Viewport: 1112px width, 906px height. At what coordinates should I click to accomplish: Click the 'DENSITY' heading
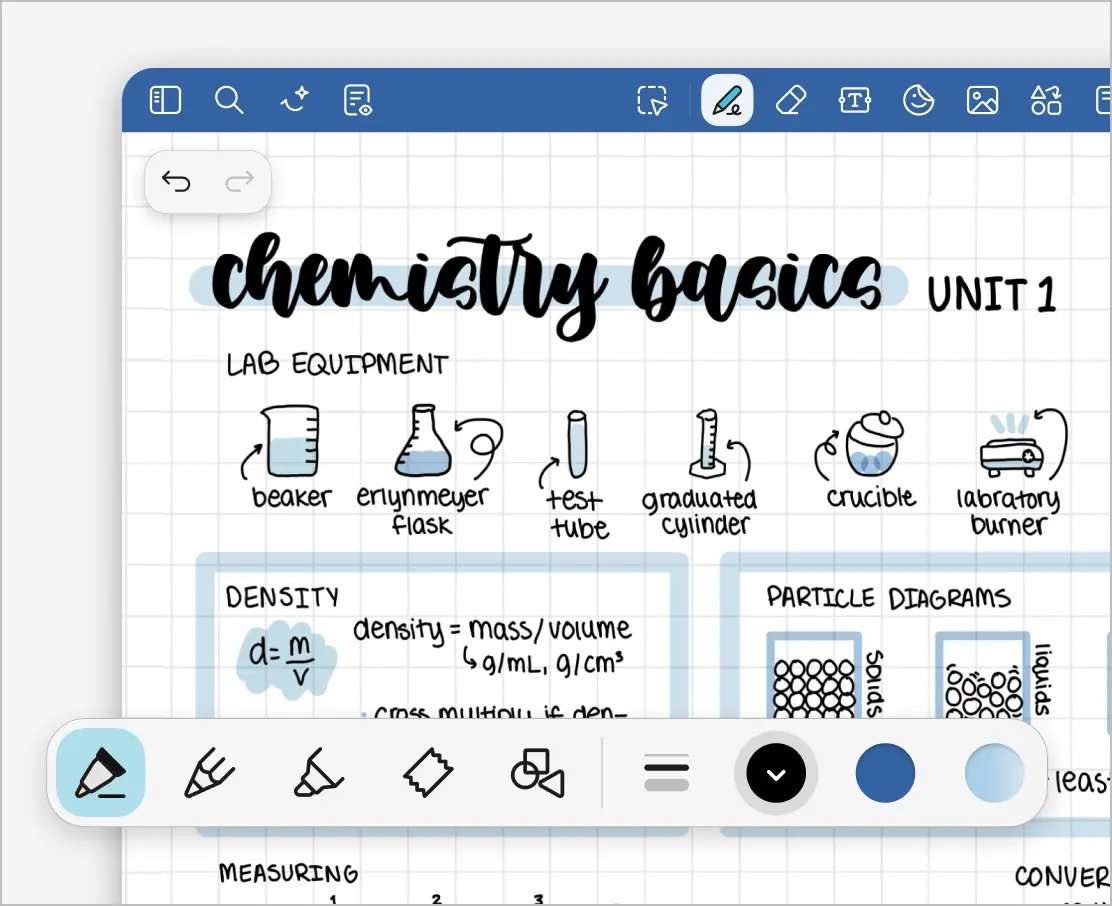(282, 597)
